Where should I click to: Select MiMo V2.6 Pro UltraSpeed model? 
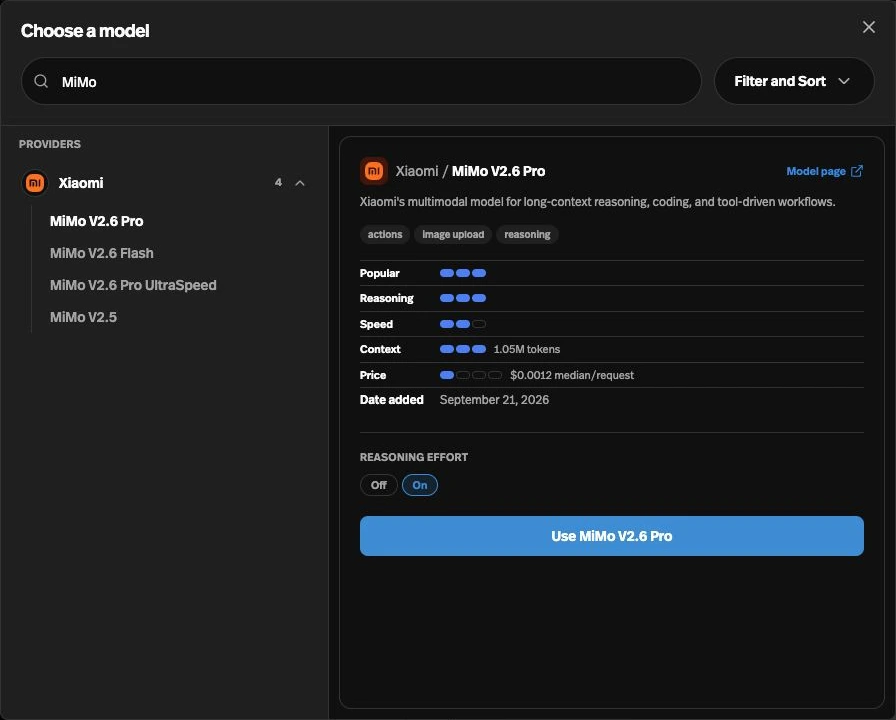[x=133, y=285]
